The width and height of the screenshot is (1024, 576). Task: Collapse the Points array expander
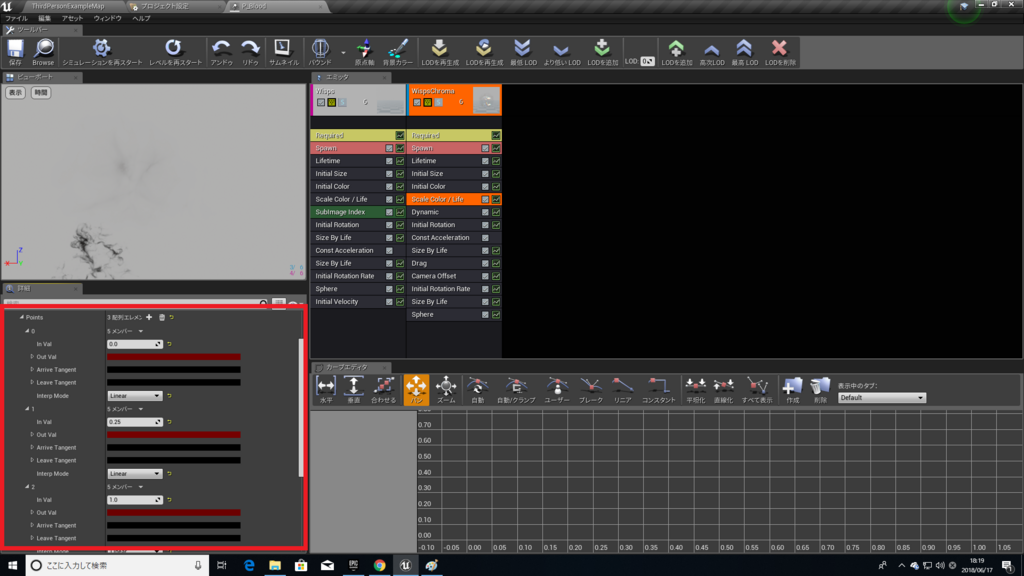click(22, 317)
